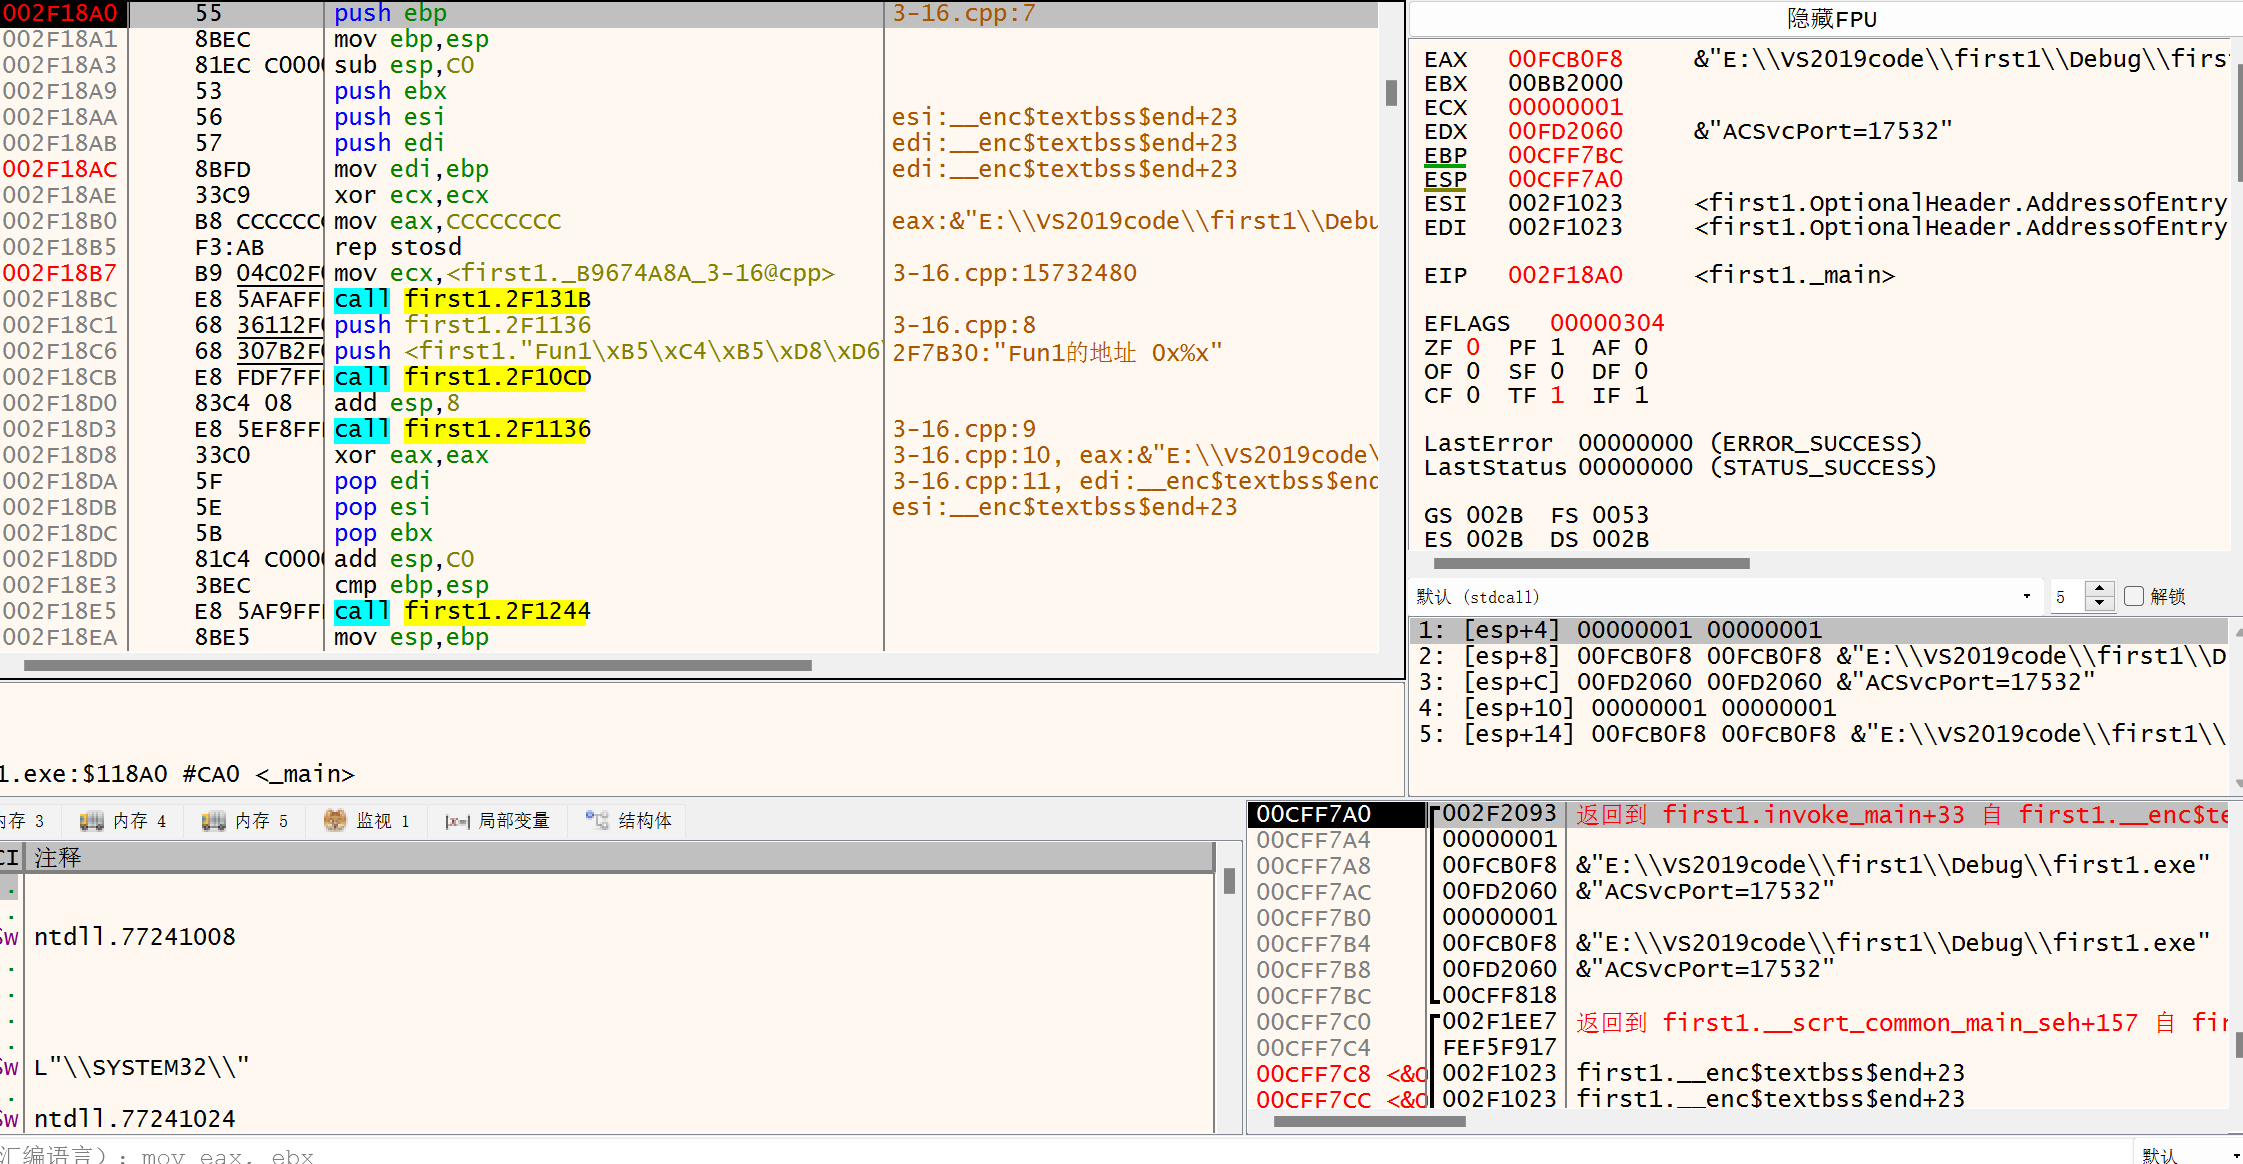
Task: Open the 结构体 struct tab
Action: pyautogui.click(x=630, y=821)
